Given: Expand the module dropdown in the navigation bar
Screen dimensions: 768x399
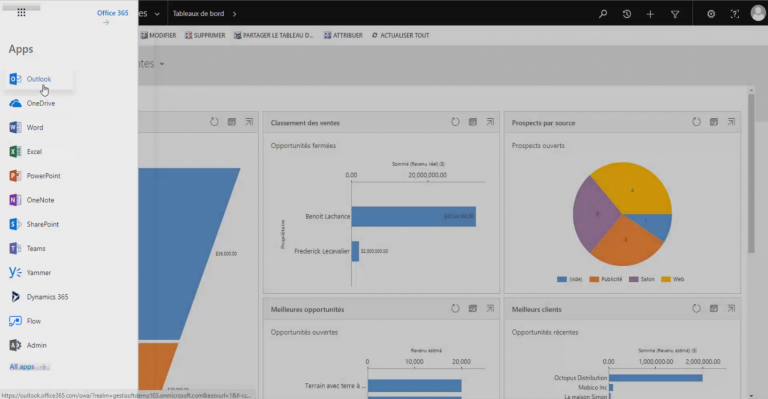Looking at the screenshot, I should click(157, 14).
